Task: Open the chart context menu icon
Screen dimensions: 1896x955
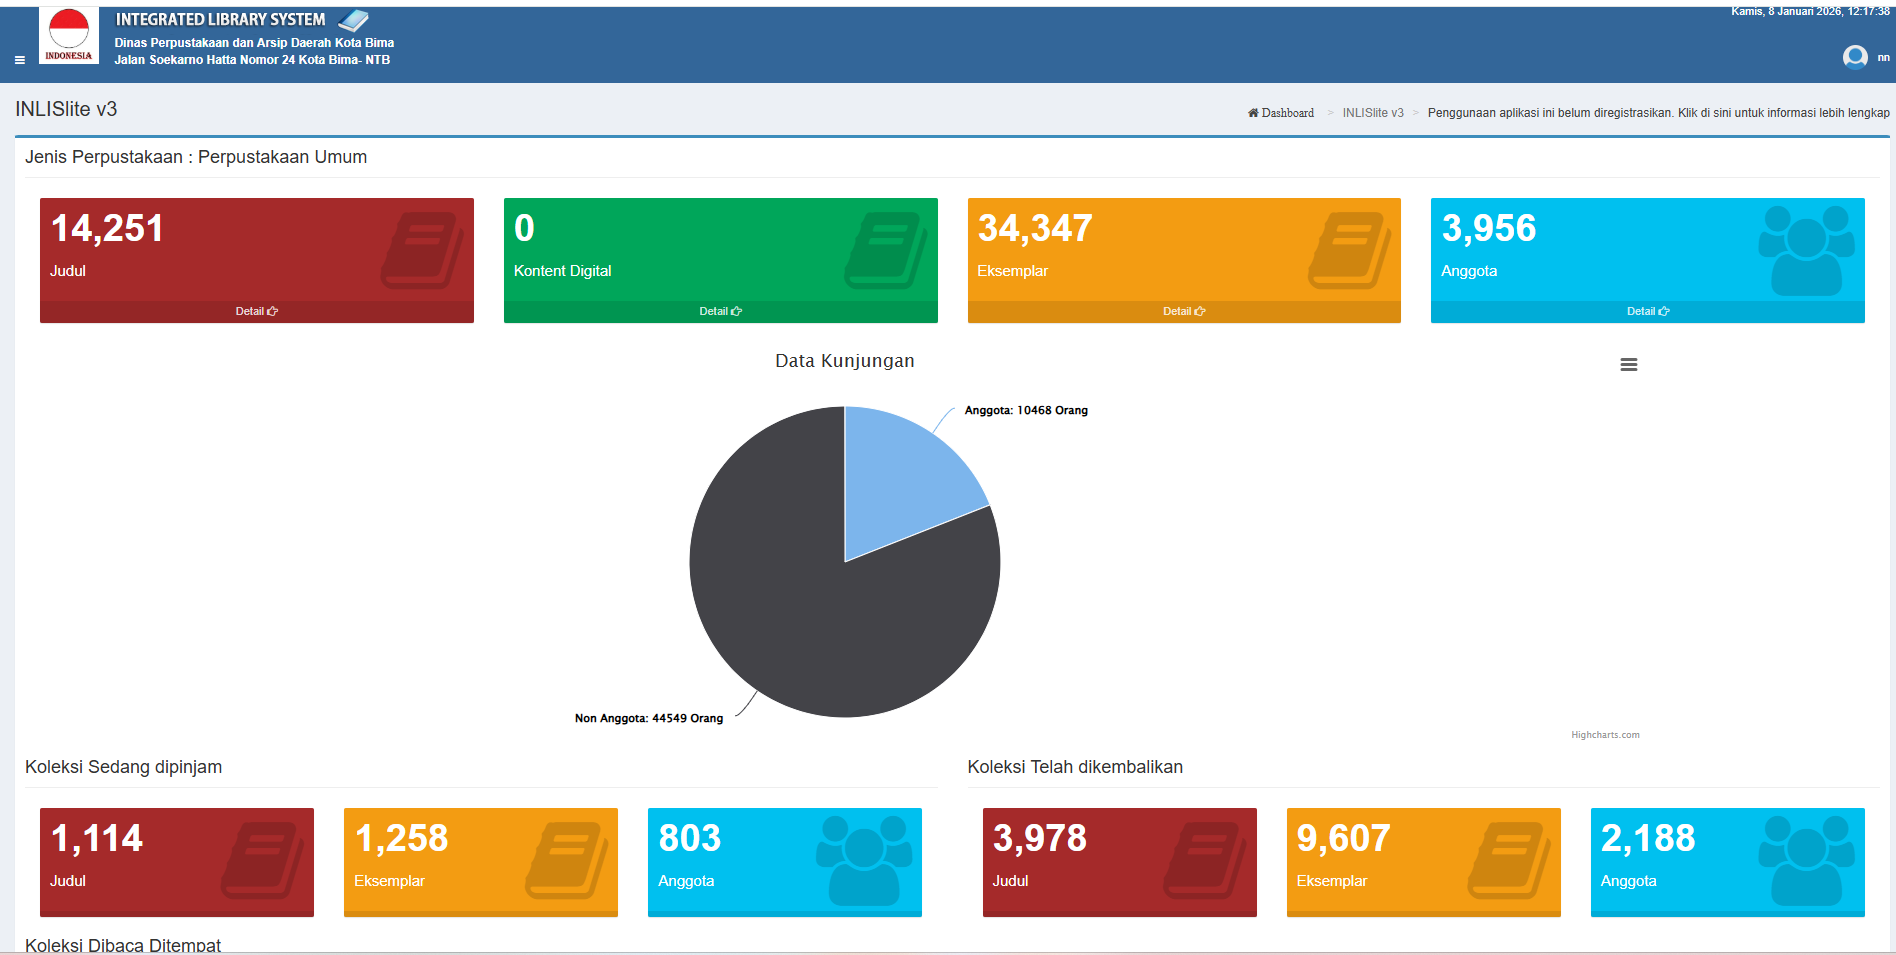Action: [1628, 365]
